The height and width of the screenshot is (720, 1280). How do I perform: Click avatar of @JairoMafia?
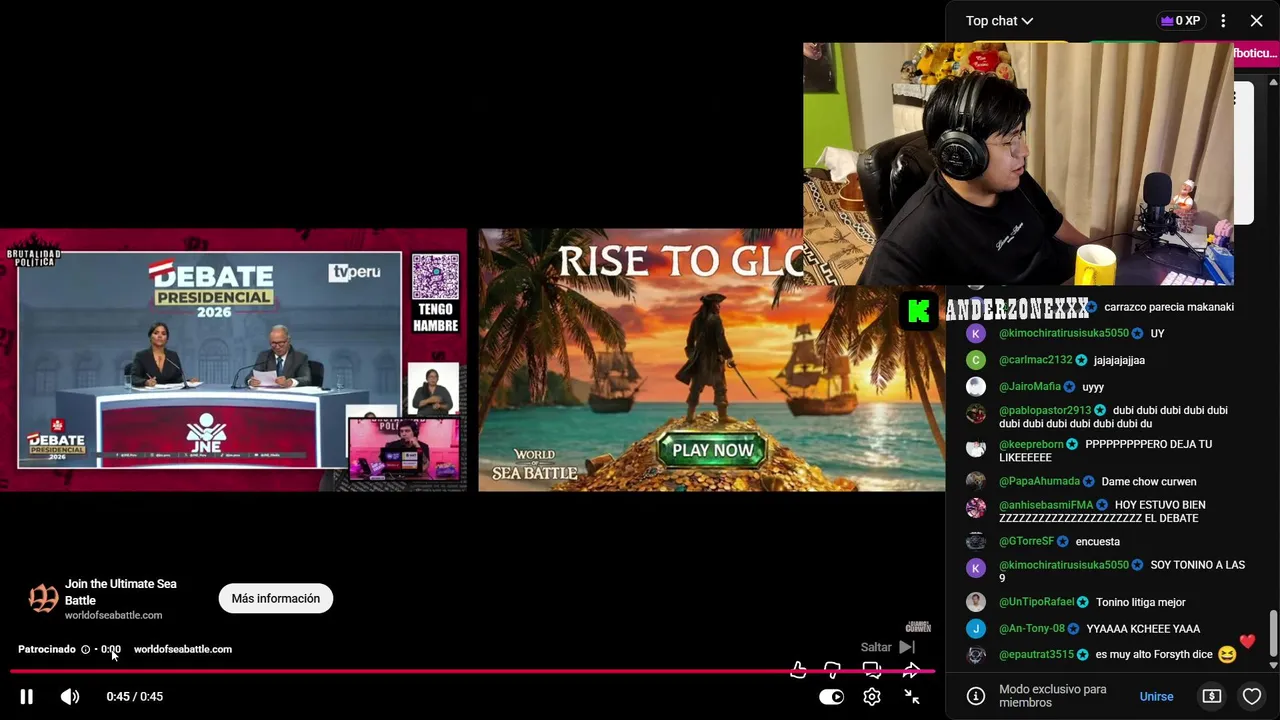[x=976, y=386]
